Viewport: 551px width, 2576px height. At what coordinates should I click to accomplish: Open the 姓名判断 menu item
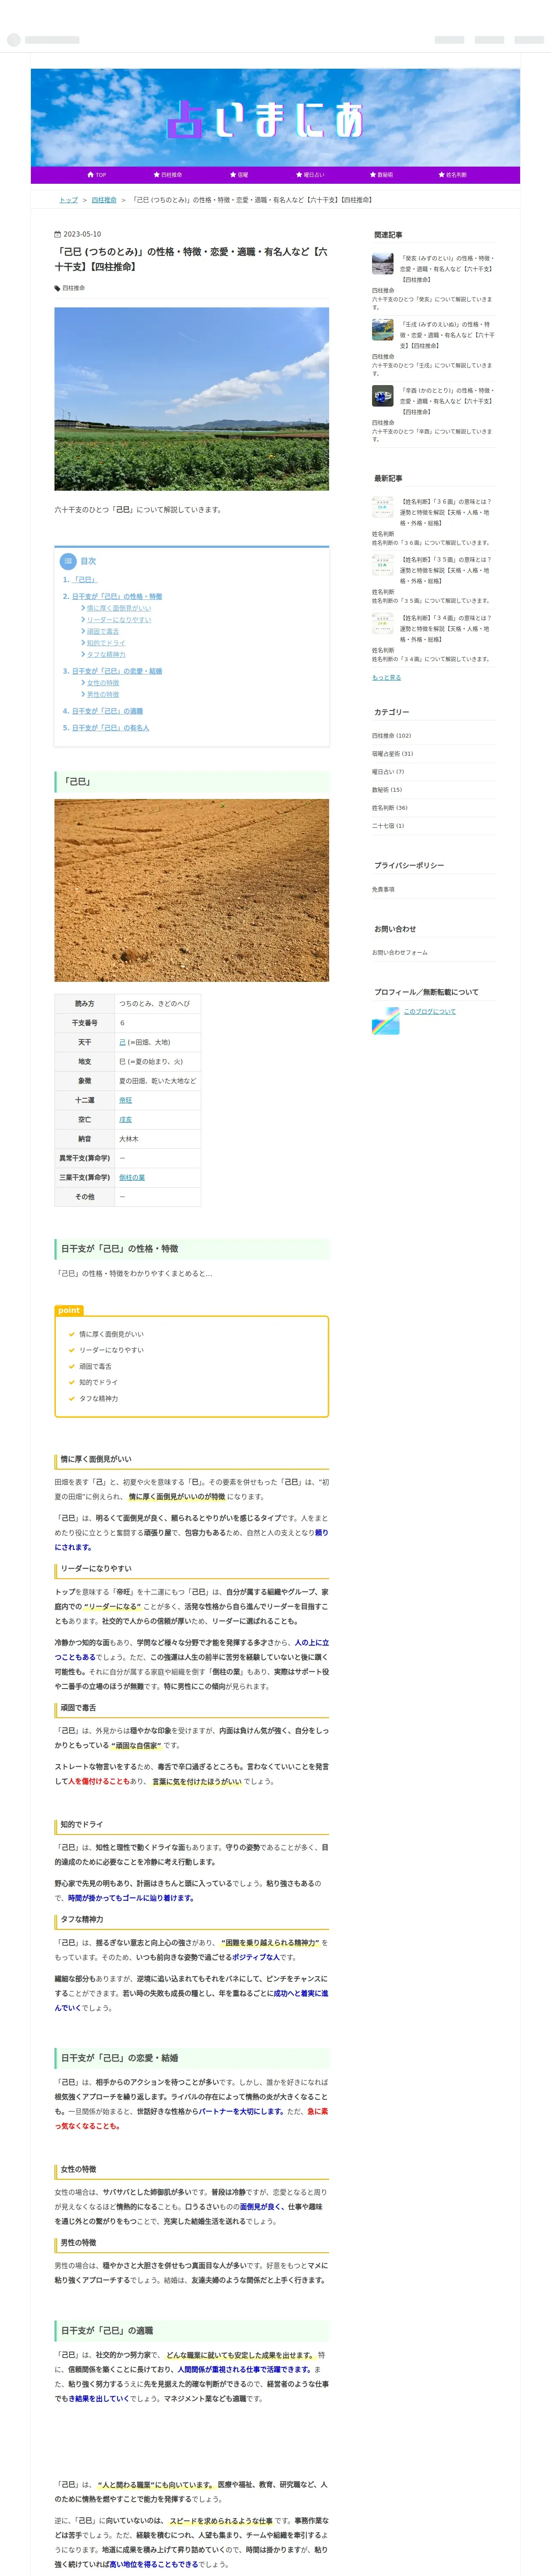[x=453, y=175]
